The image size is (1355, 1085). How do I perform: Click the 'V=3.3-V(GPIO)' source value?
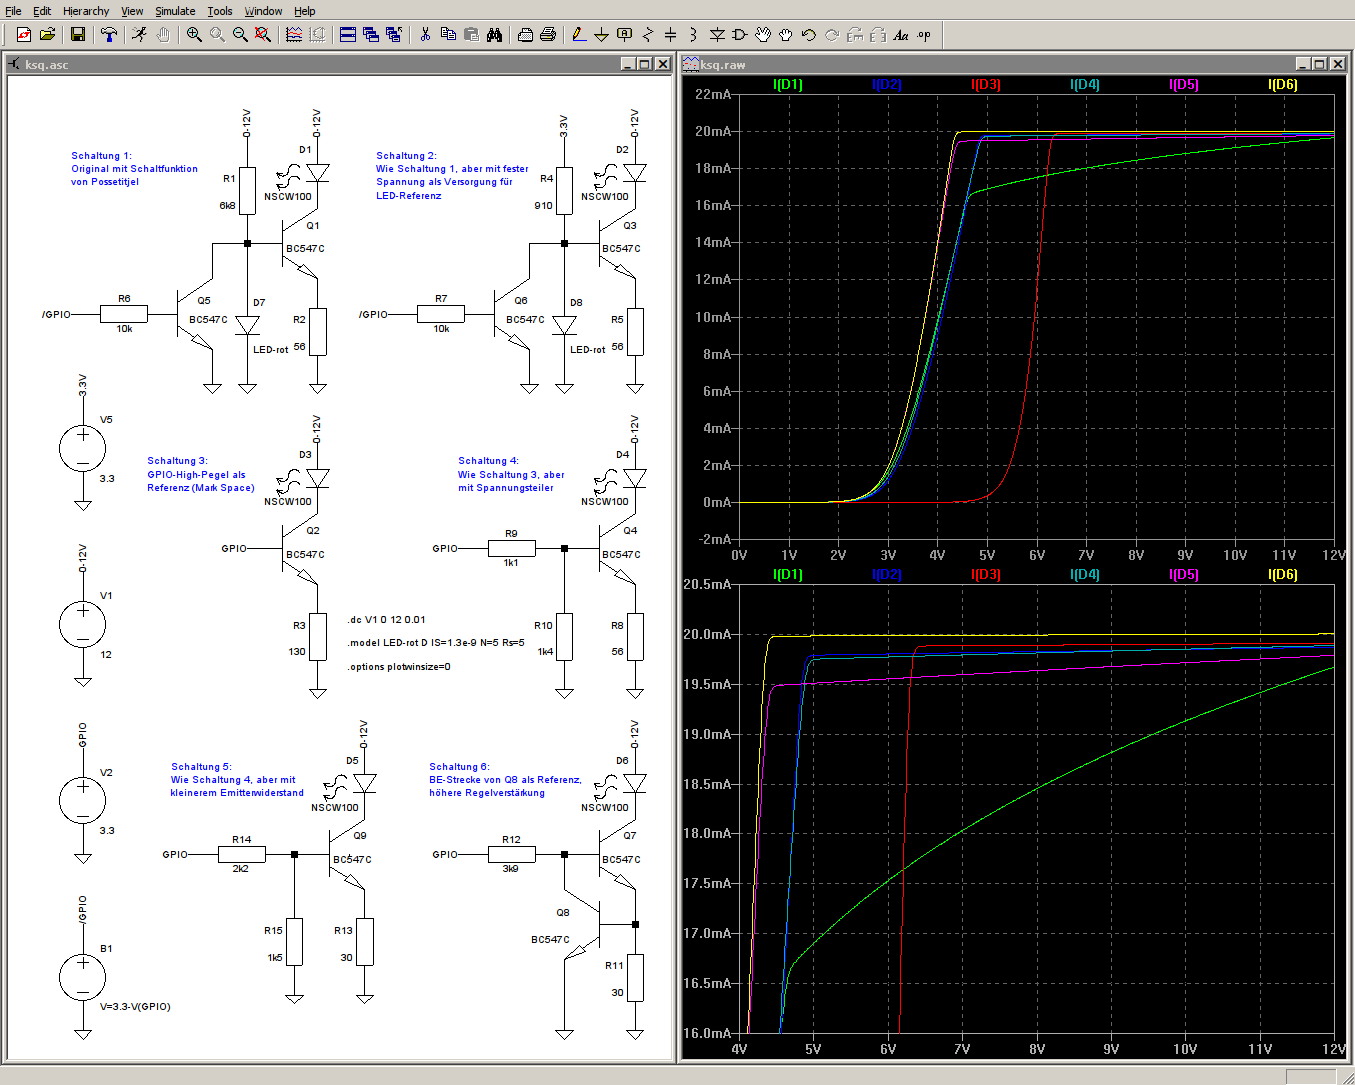(135, 1007)
